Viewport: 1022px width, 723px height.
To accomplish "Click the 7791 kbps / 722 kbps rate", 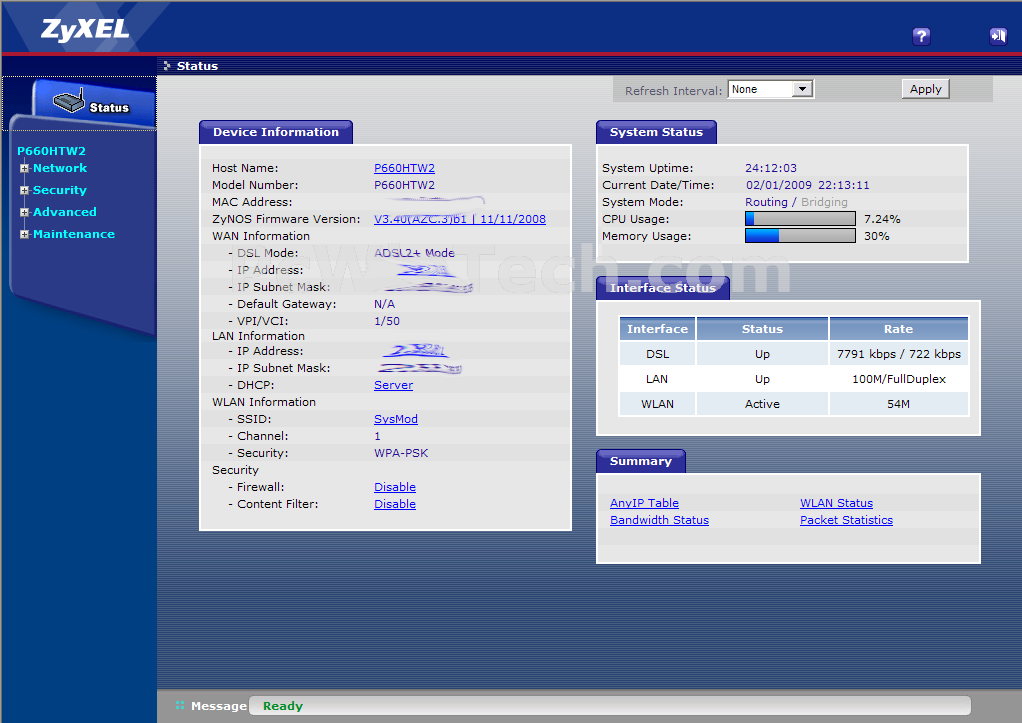I will tap(898, 354).
